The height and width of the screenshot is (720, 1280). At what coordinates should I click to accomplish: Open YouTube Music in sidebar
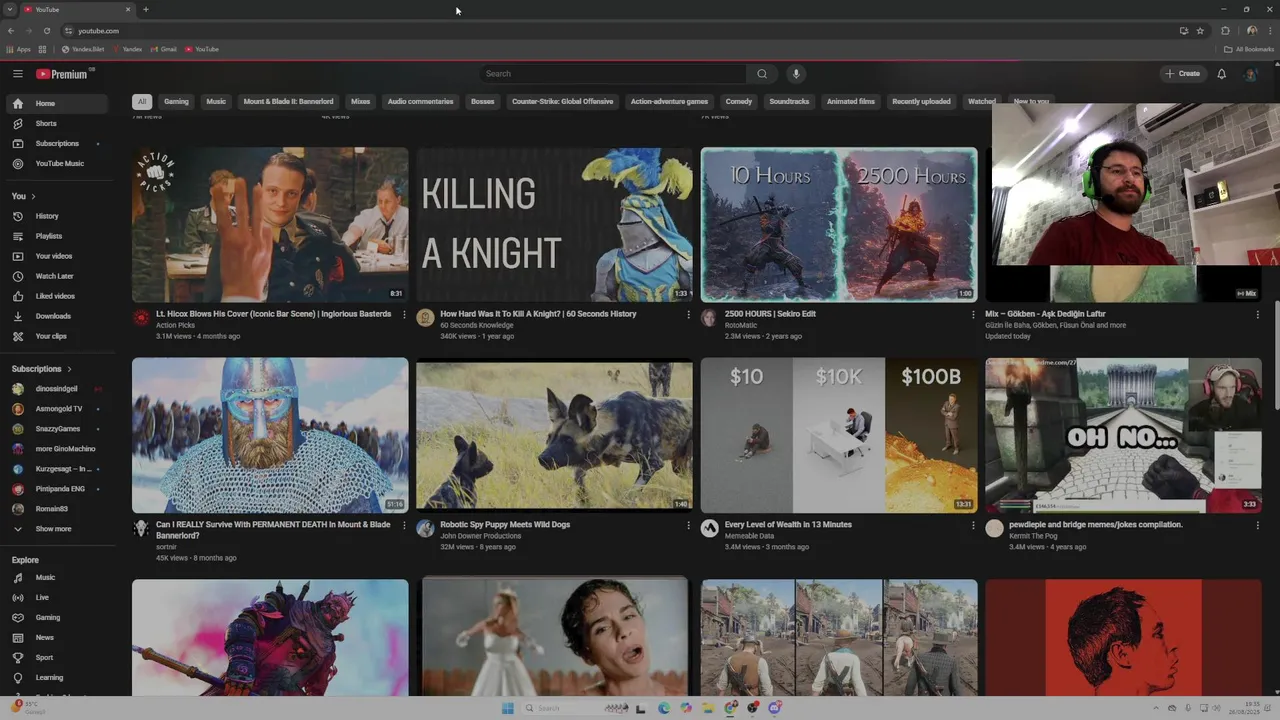pos(56,163)
